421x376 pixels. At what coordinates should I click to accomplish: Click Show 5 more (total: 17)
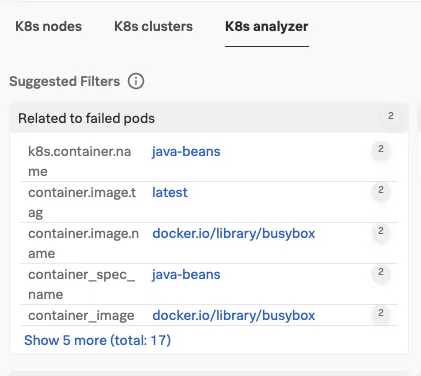(x=97, y=340)
